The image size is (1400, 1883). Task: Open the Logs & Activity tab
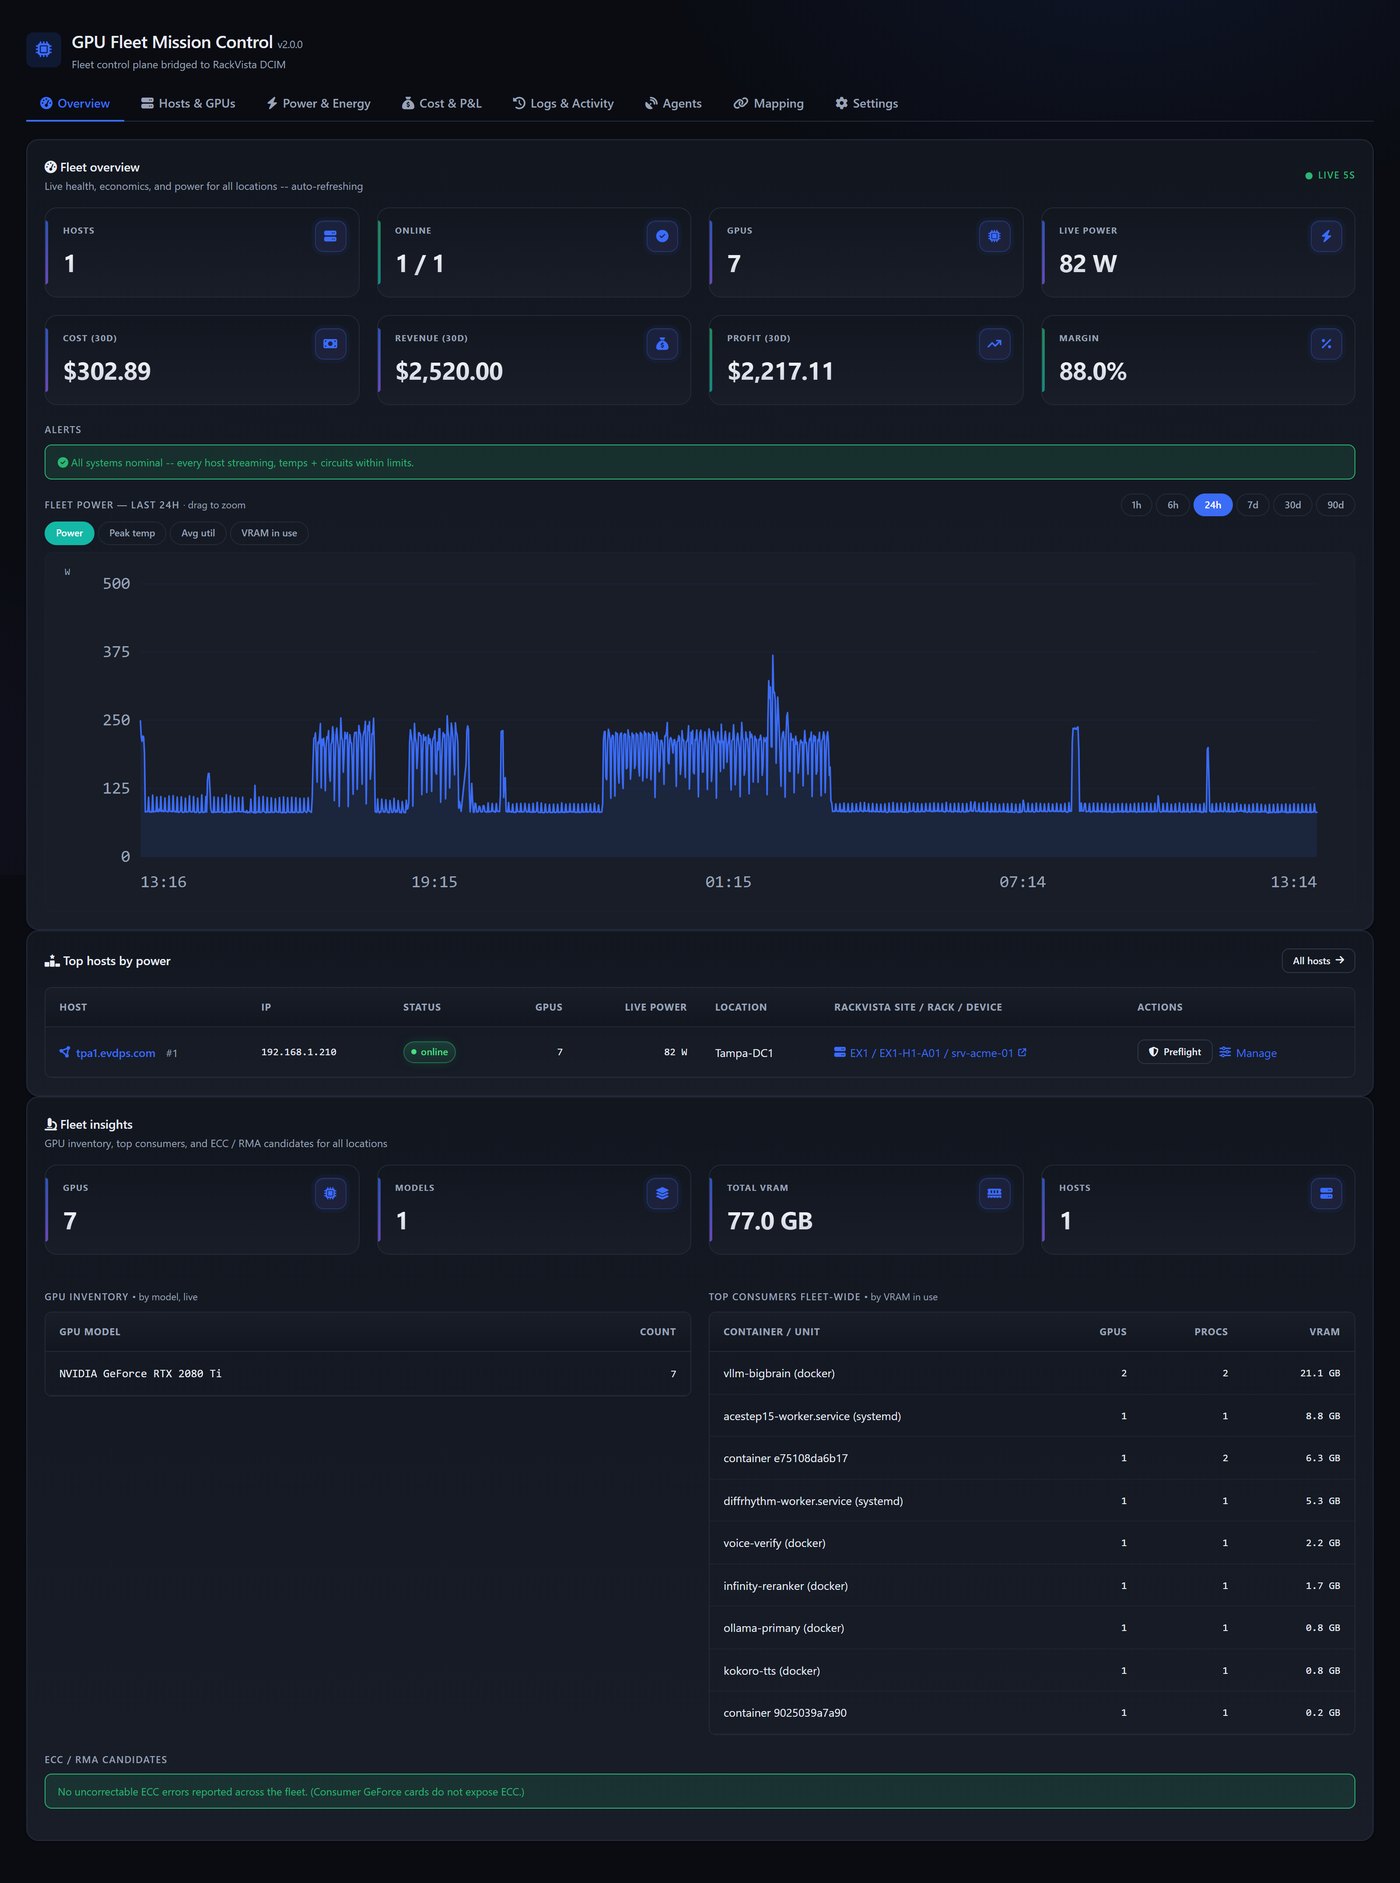[x=563, y=104]
